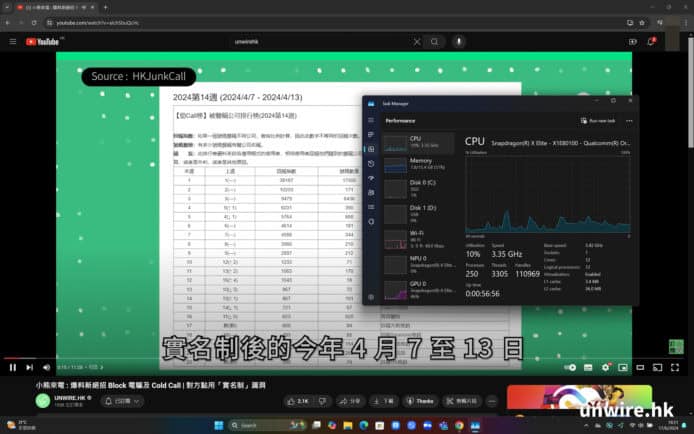Click the YouTube search magnifier button
Viewport: 694px width, 434px height.
click(434, 42)
